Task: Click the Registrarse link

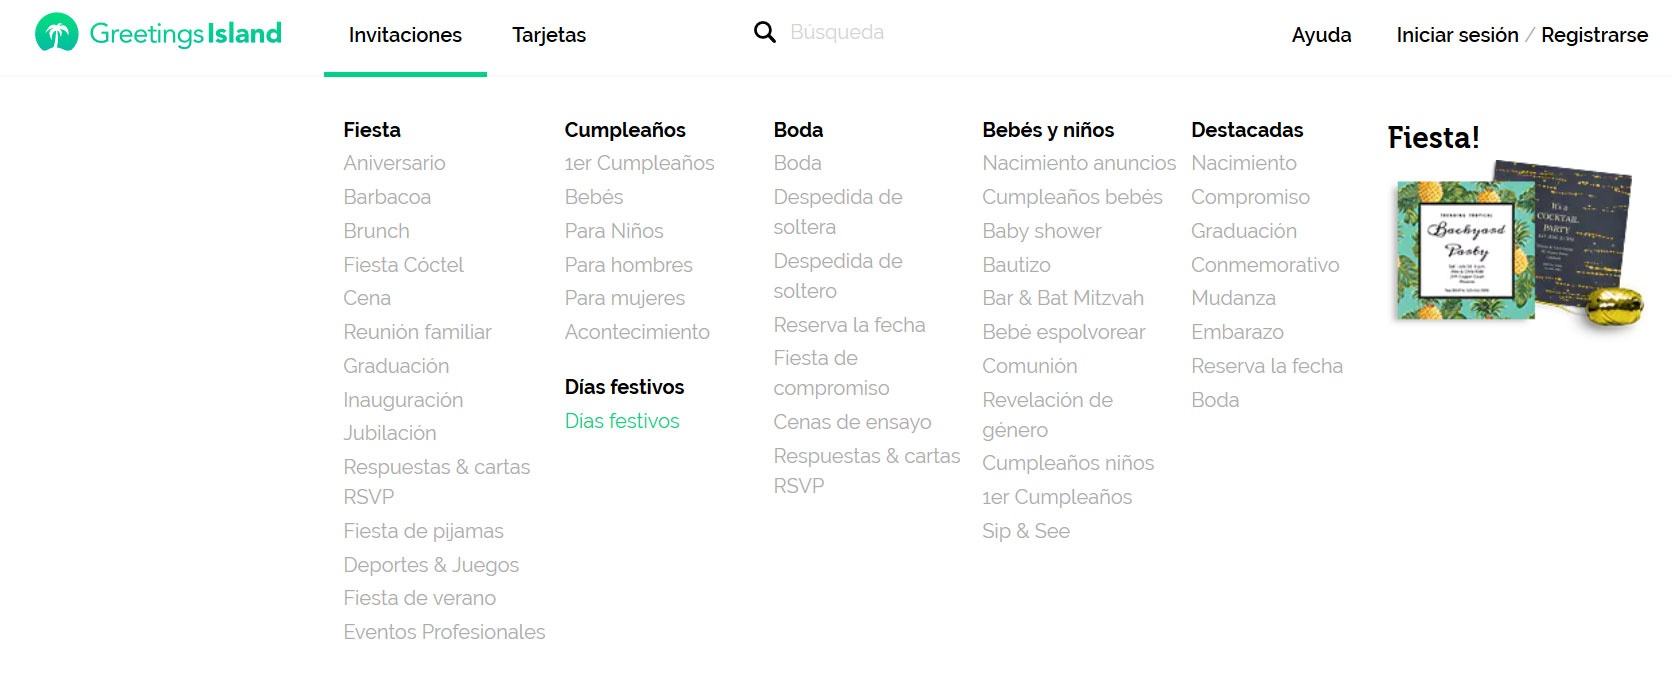Action: pos(1594,35)
